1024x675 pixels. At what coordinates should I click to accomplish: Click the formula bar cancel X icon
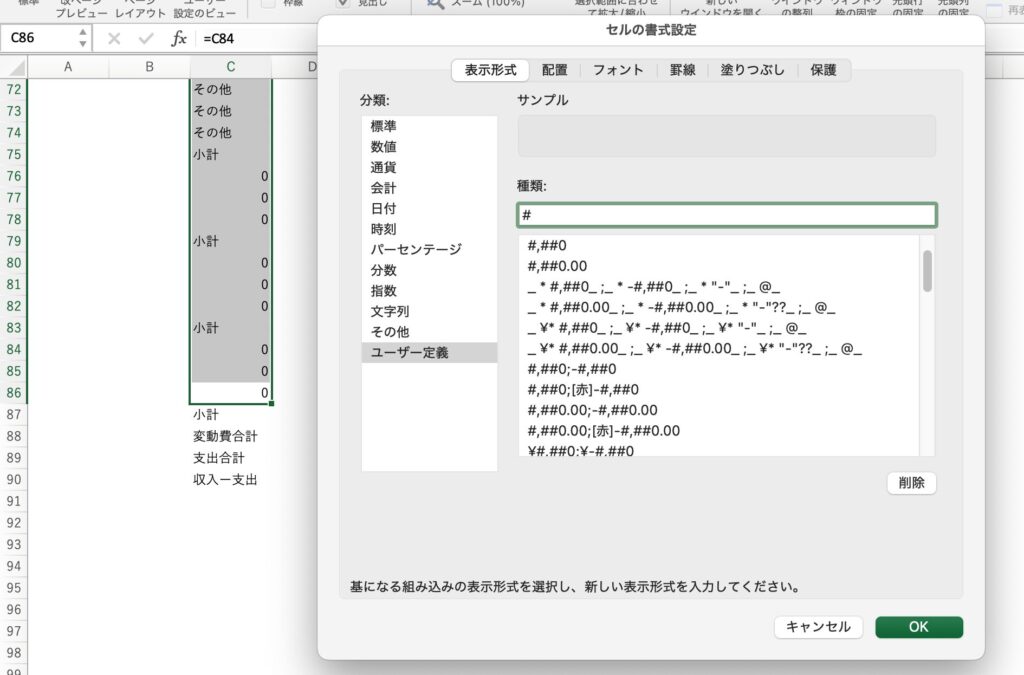[x=114, y=38]
